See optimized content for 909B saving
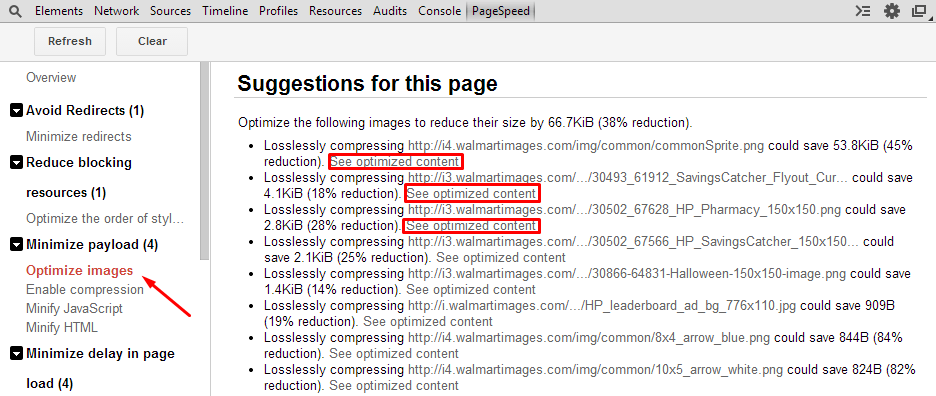Screen dimensions: 936x396 click(x=428, y=322)
